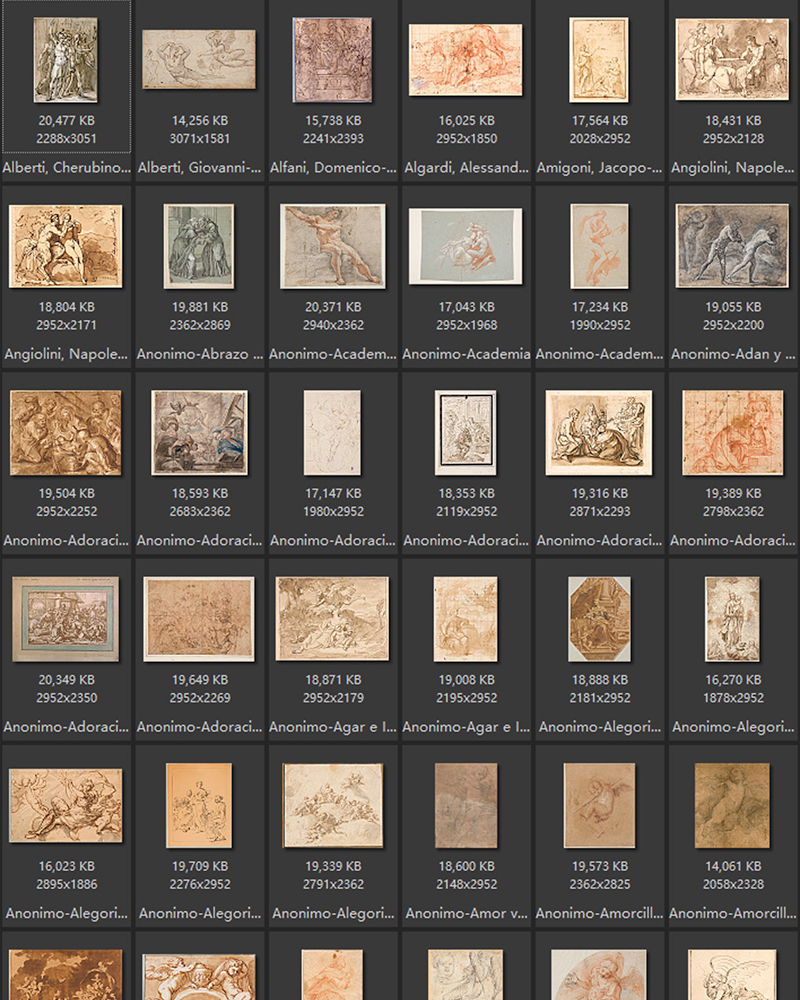Pick the Angiolini thumbnail sized 18,804 KB
The image size is (800, 1000).
point(66,246)
